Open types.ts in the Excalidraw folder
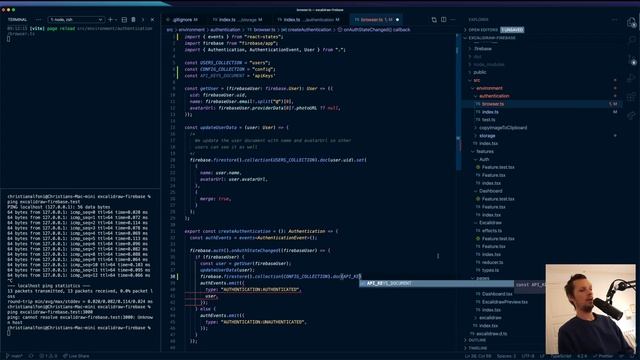 (490, 270)
